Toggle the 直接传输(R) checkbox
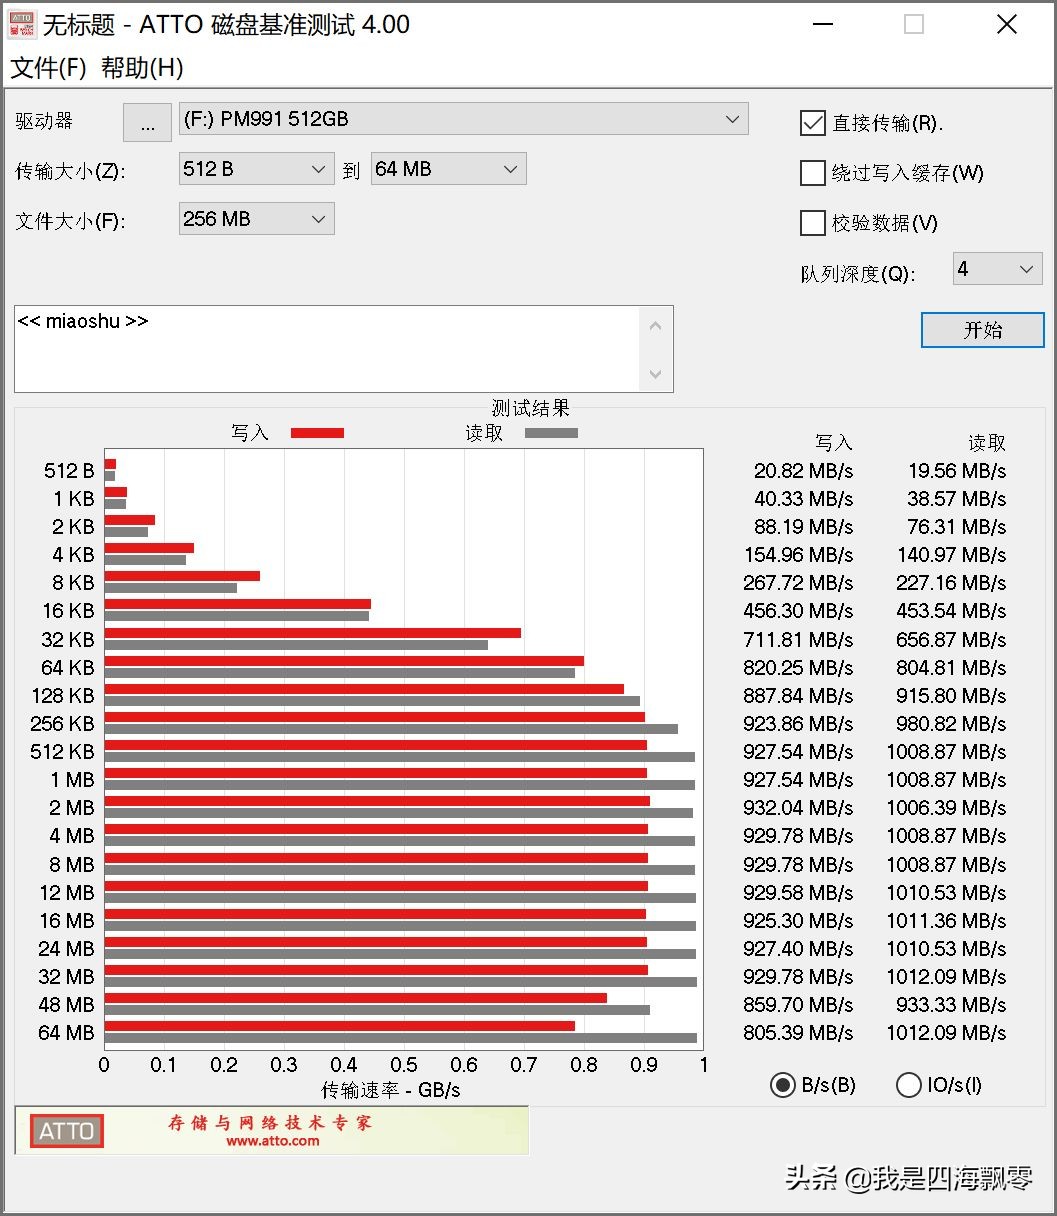This screenshot has width=1057, height=1216. [x=812, y=123]
